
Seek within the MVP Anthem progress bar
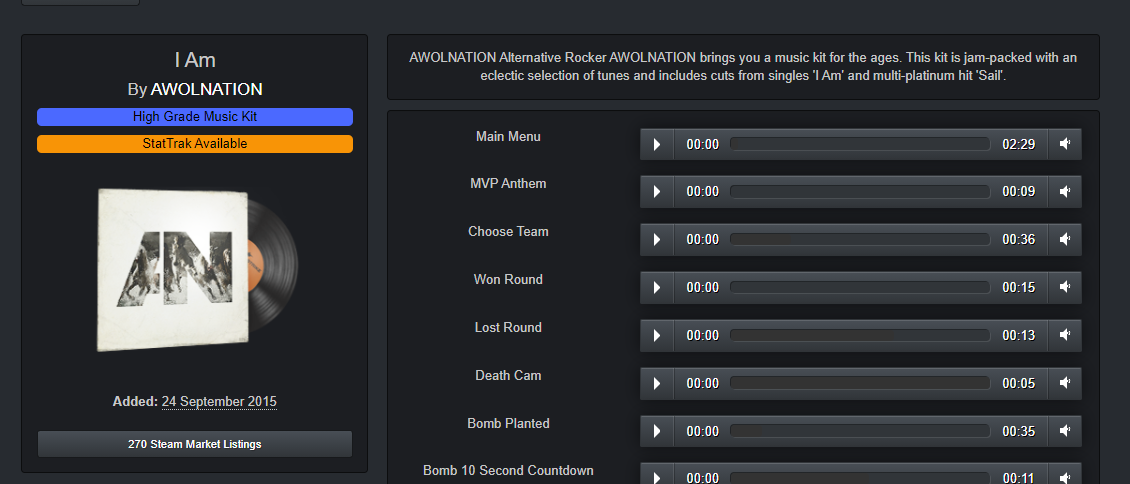(x=860, y=192)
